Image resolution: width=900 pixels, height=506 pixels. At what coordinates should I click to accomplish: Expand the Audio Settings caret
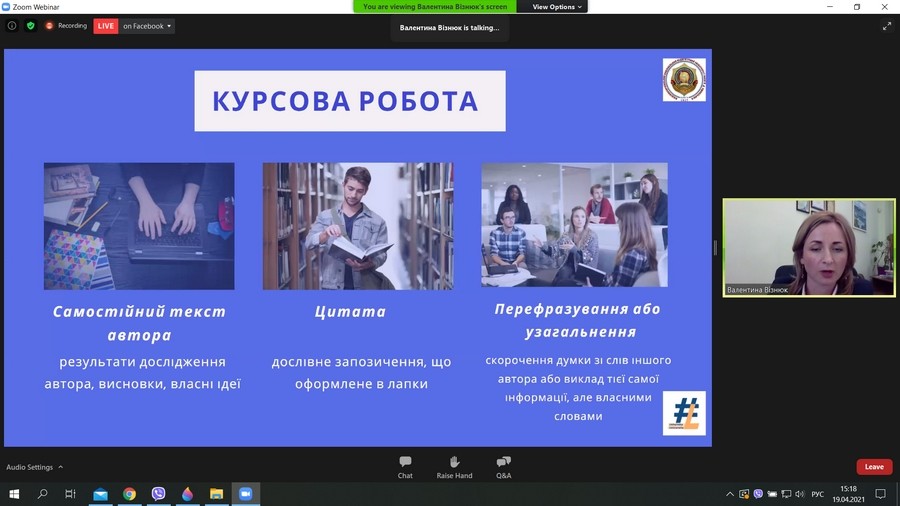point(60,468)
